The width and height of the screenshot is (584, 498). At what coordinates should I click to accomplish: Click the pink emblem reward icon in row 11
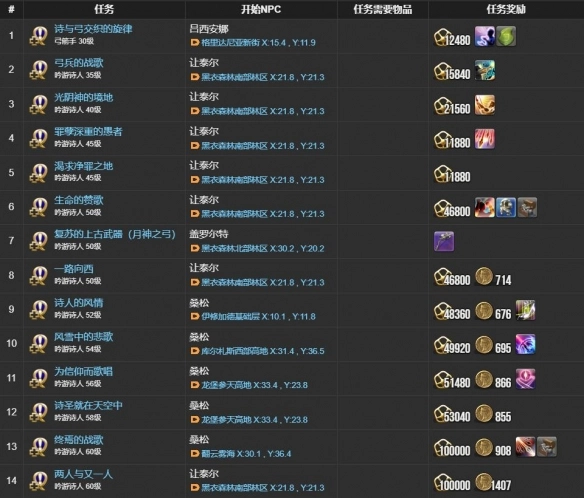525,379
